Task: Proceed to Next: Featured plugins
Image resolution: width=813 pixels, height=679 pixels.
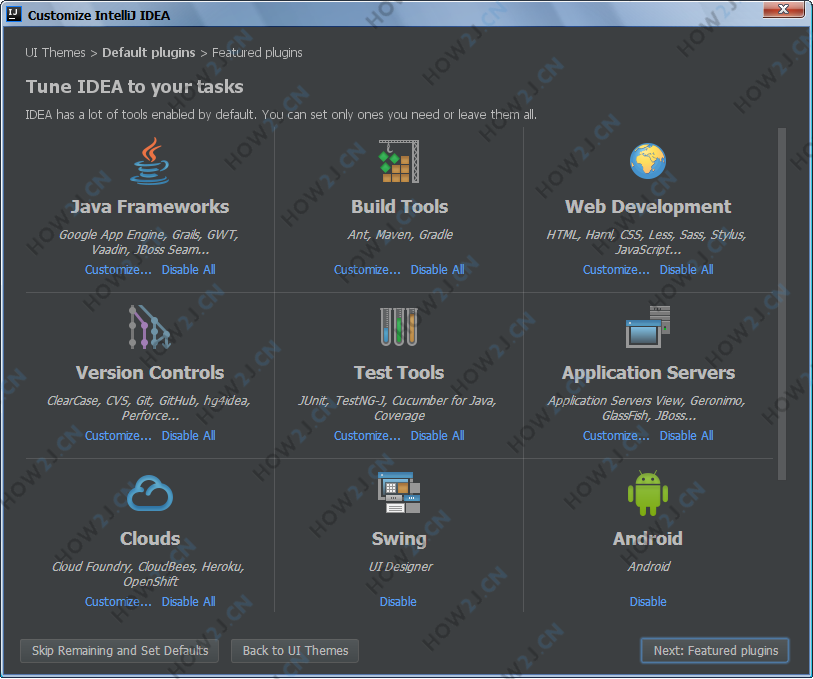Action: pyautogui.click(x=715, y=650)
